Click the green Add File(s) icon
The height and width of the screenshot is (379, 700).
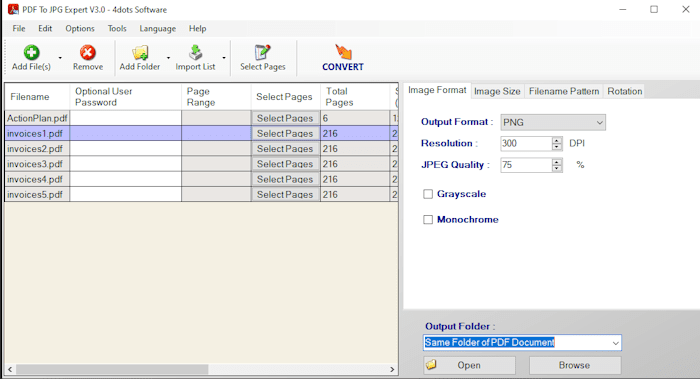(x=31, y=53)
